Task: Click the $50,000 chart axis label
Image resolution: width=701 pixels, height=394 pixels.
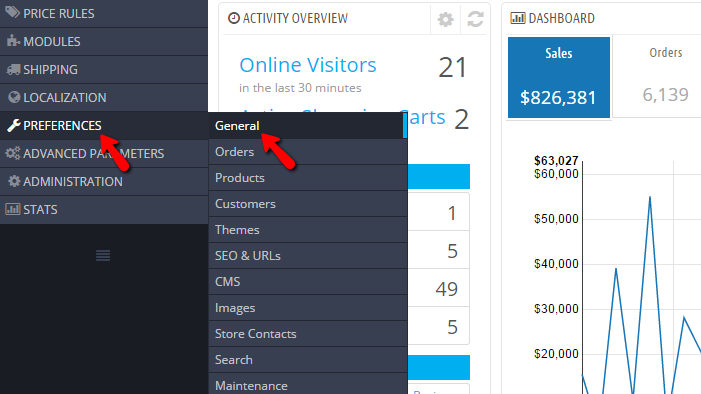Action: tap(556, 219)
